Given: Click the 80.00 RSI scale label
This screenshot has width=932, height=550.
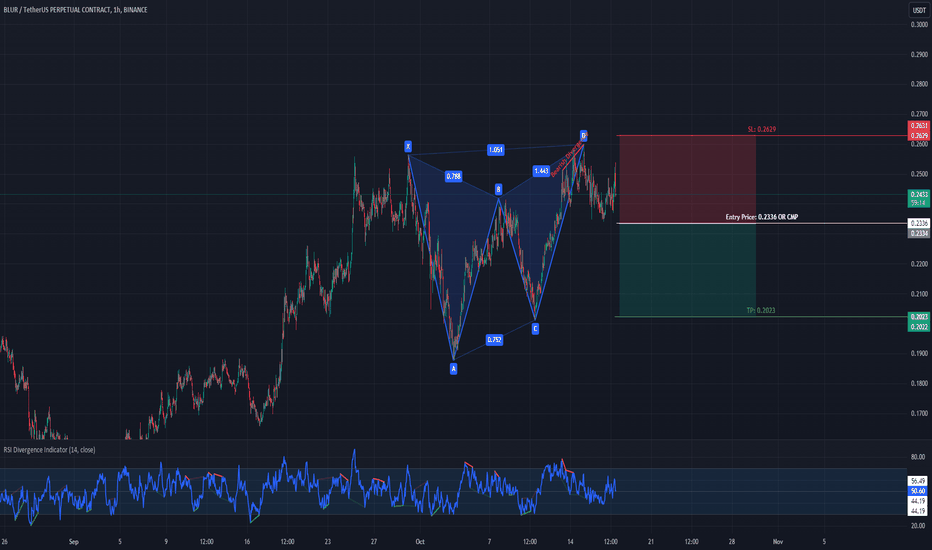Looking at the screenshot, I should 918,457.
